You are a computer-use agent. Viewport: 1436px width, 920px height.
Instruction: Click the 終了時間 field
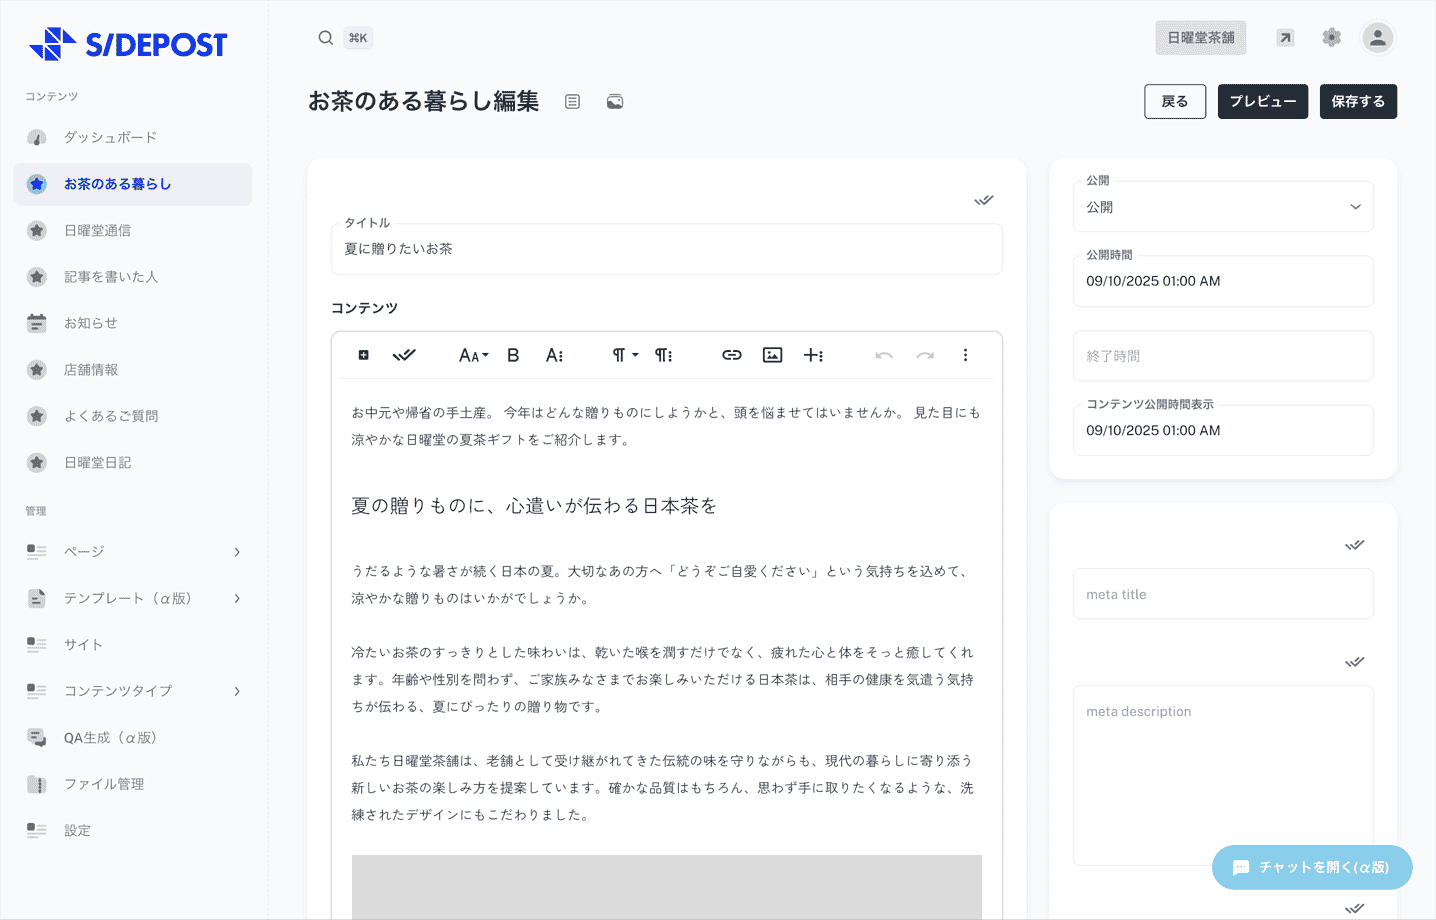coord(1223,356)
